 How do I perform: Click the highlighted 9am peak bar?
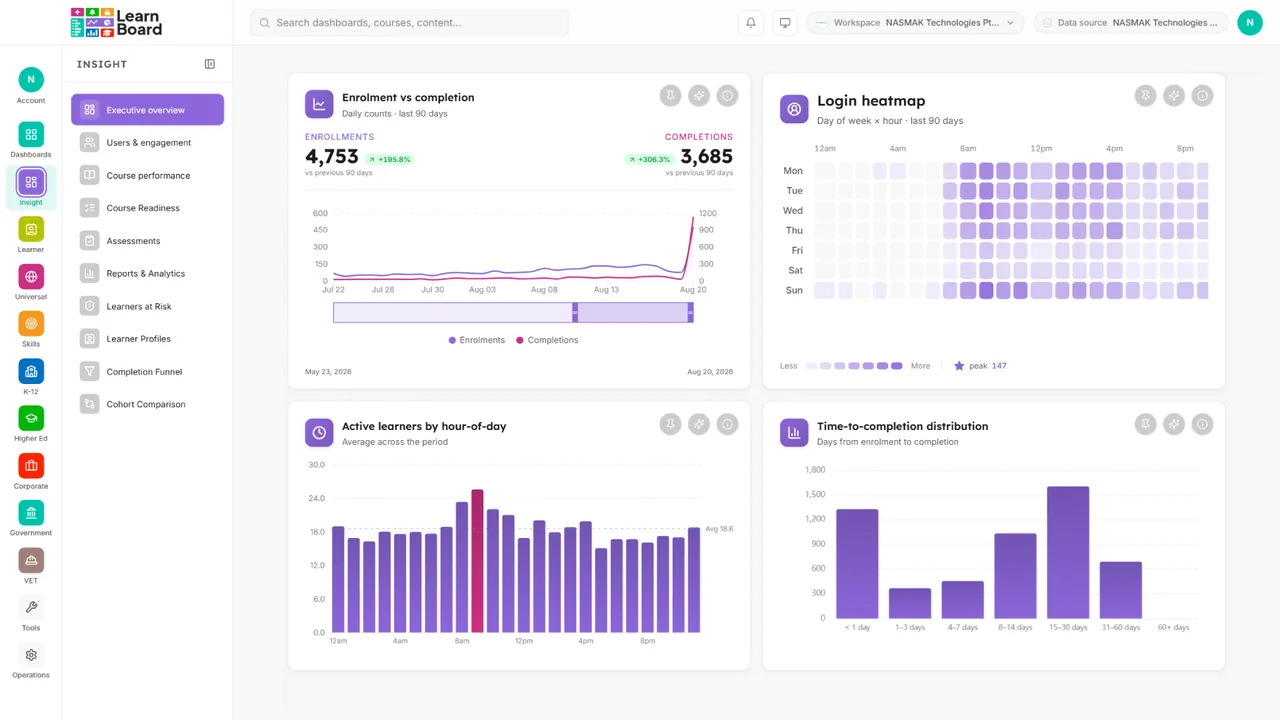[477, 561]
